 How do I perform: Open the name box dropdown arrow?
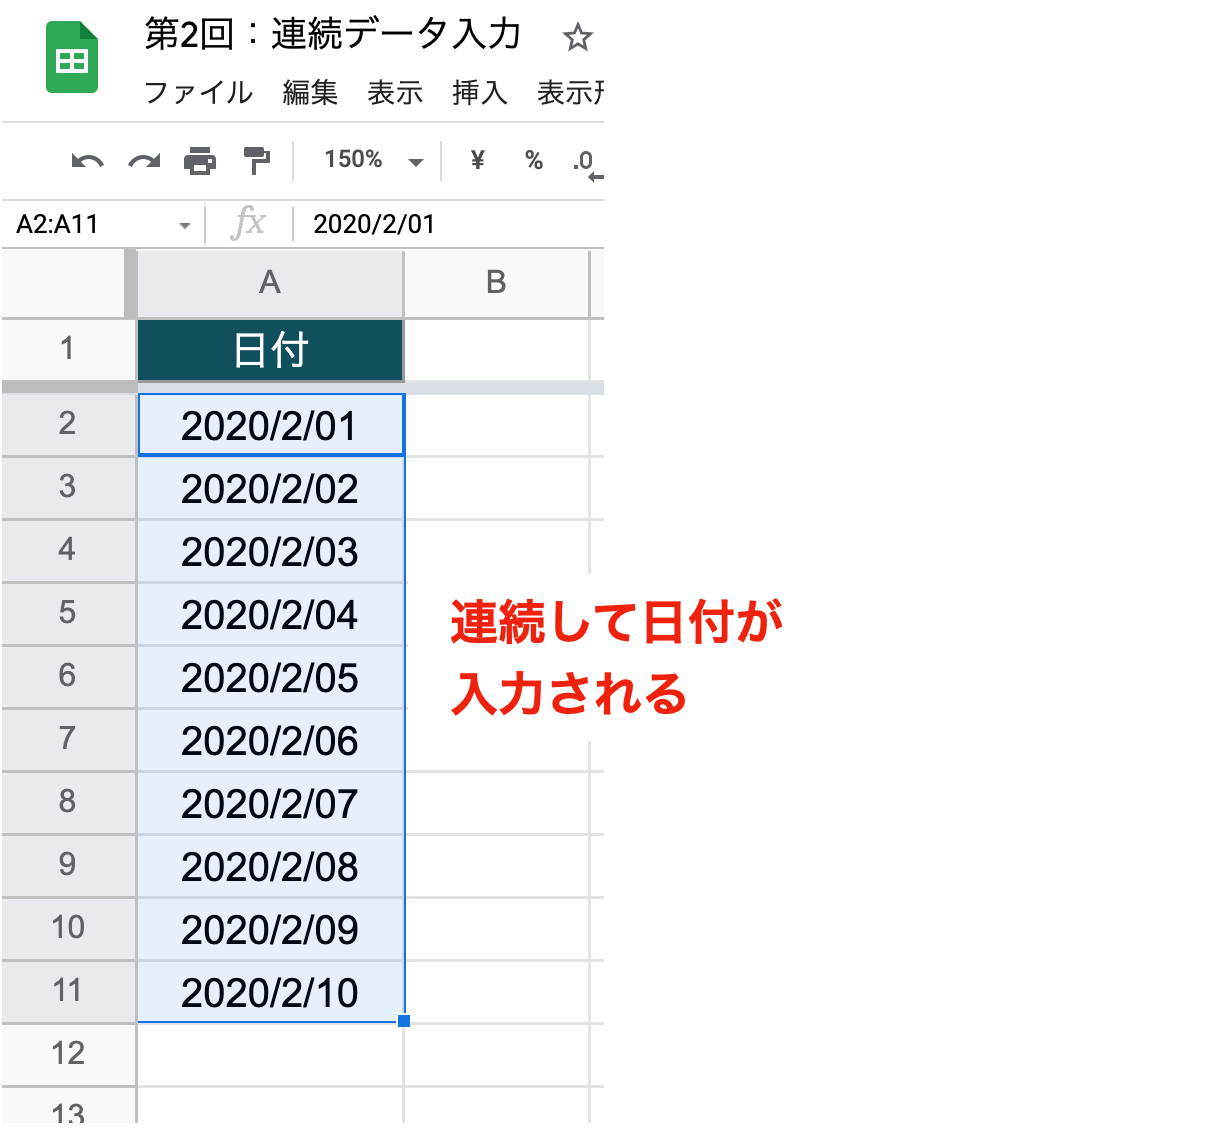183,224
